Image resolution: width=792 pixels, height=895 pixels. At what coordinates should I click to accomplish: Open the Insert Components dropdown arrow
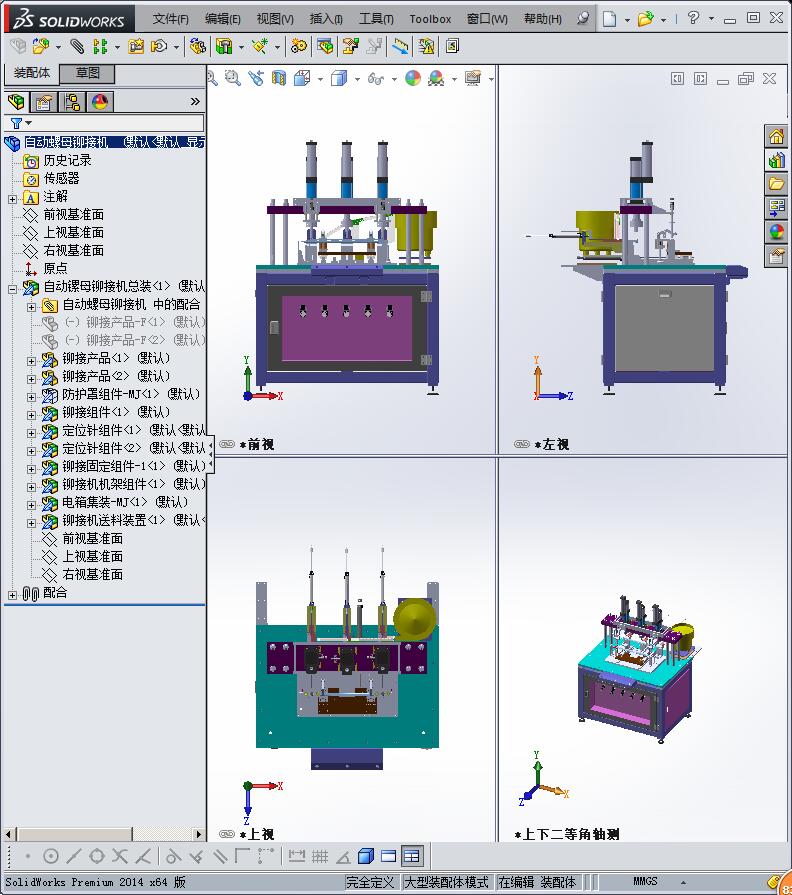(x=58, y=47)
